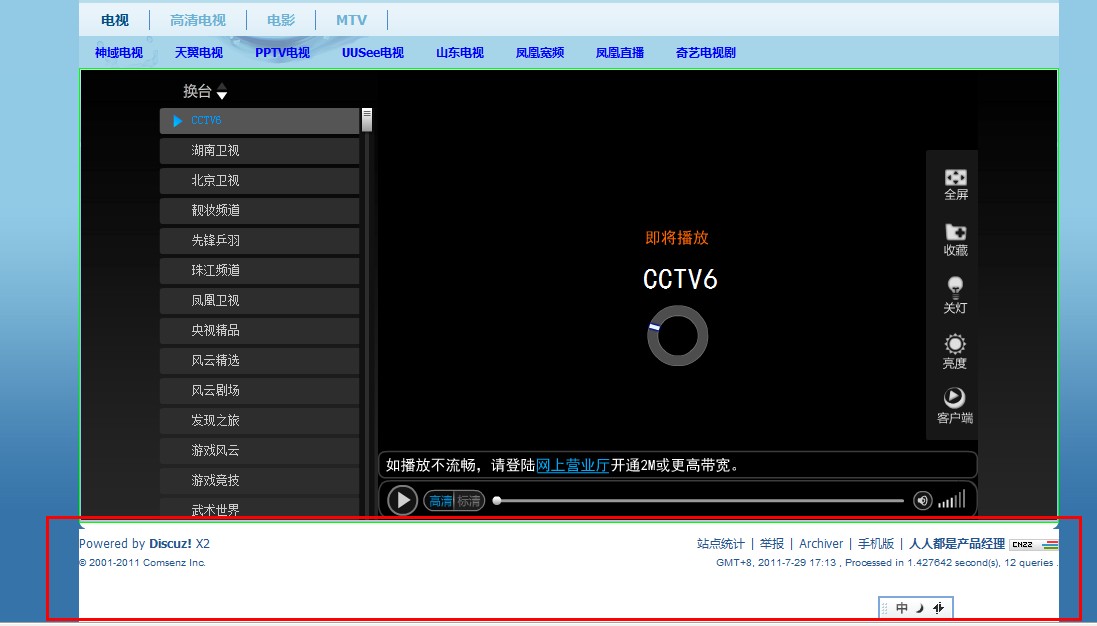
Task: Click the 中 input language indicator
Action: point(902,608)
